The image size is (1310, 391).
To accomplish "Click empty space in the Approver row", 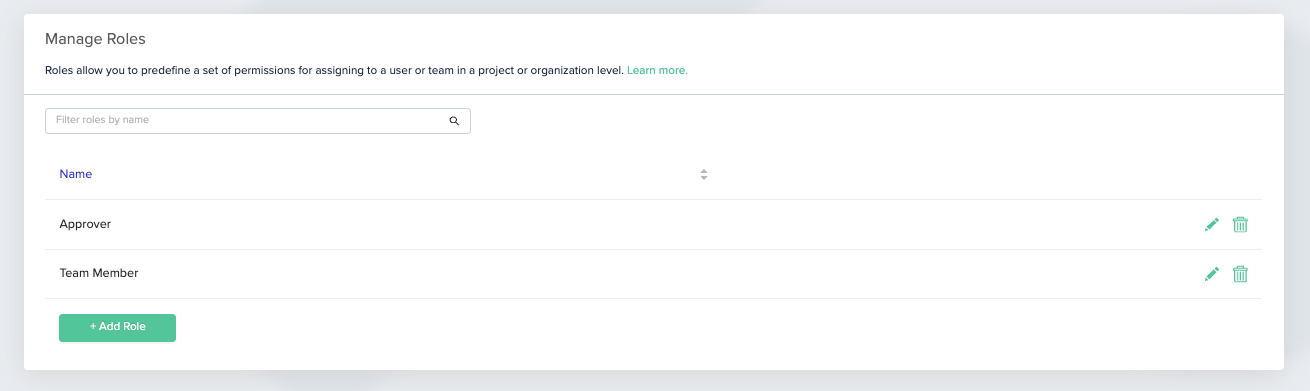I will pos(650,224).
